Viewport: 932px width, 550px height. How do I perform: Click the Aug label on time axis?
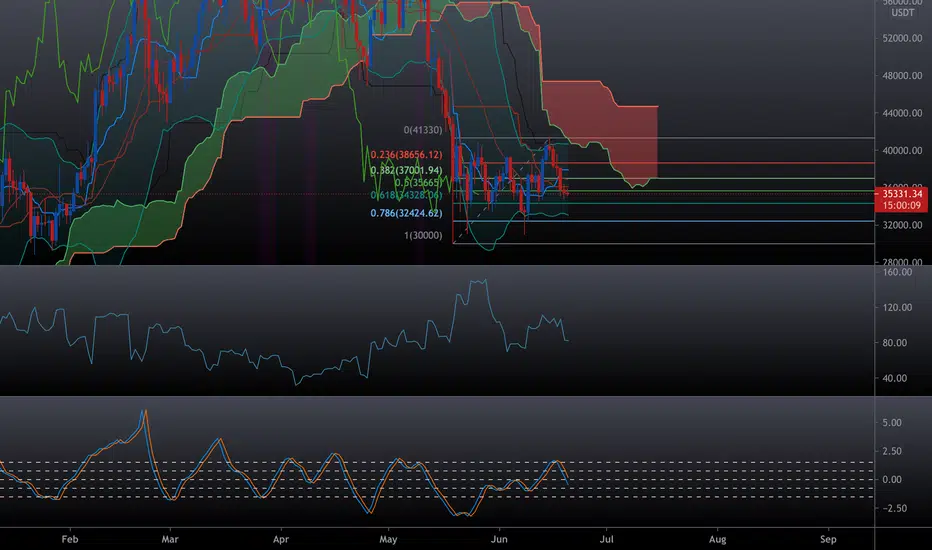tap(717, 539)
